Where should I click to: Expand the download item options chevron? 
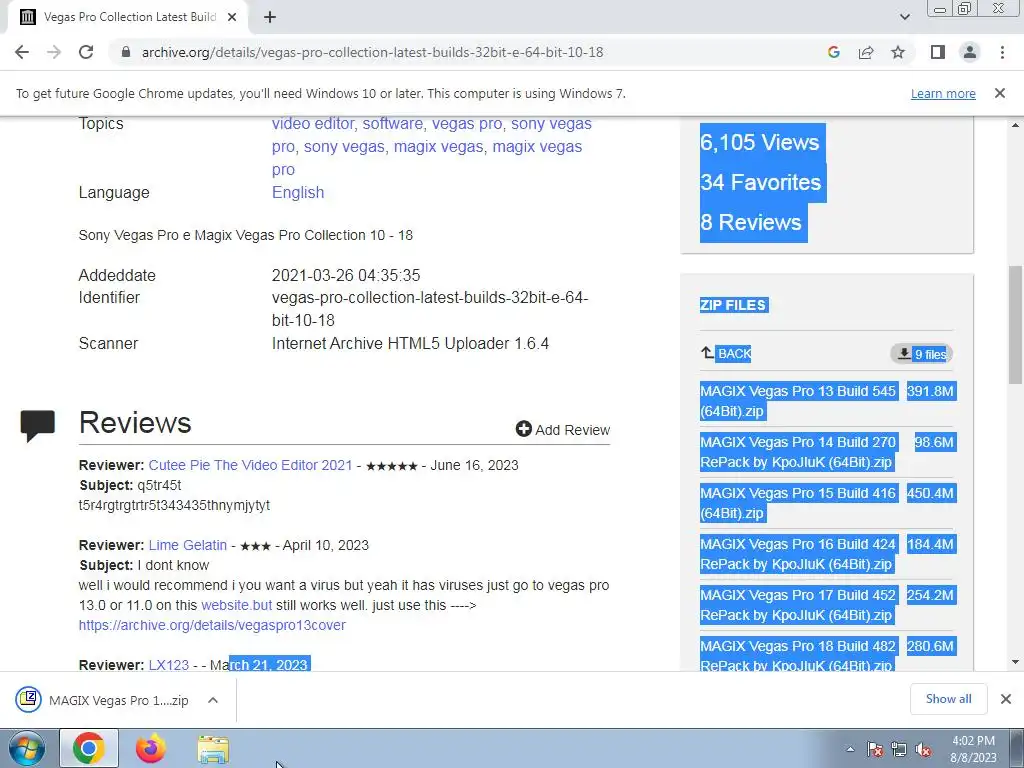[213, 700]
